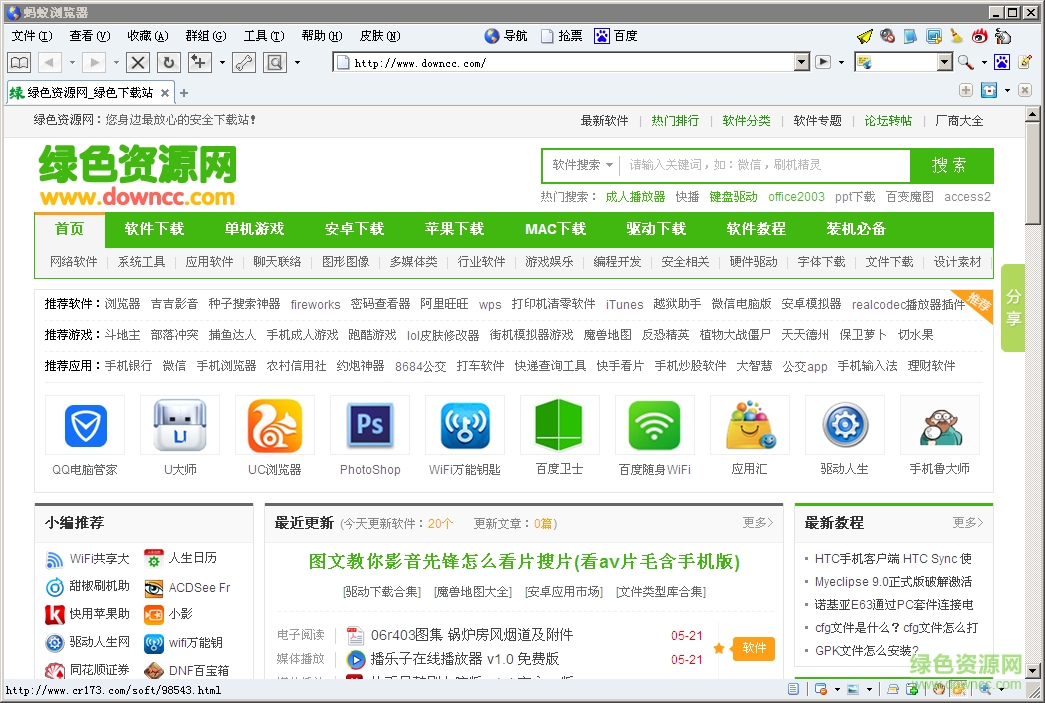Viewport: 1045px width, 703px height.
Task: Click the 驱动人生 gear icon
Action: [x=844, y=424]
